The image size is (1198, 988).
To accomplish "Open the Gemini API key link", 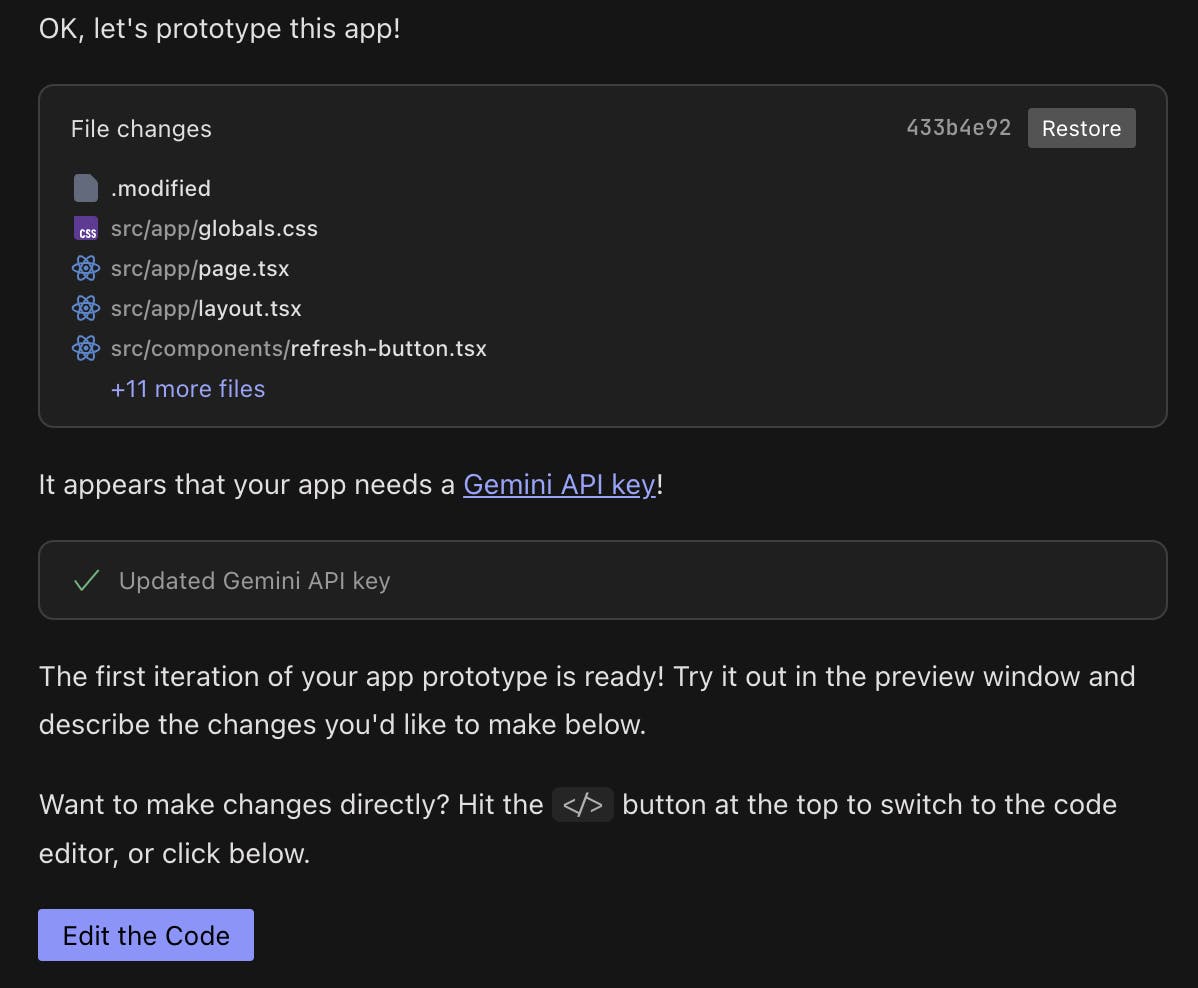I will click(x=559, y=485).
